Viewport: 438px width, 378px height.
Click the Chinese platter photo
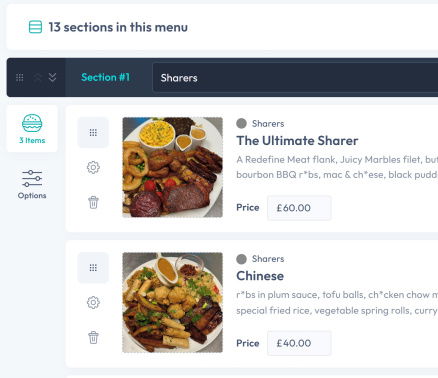click(x=173, y=303)
